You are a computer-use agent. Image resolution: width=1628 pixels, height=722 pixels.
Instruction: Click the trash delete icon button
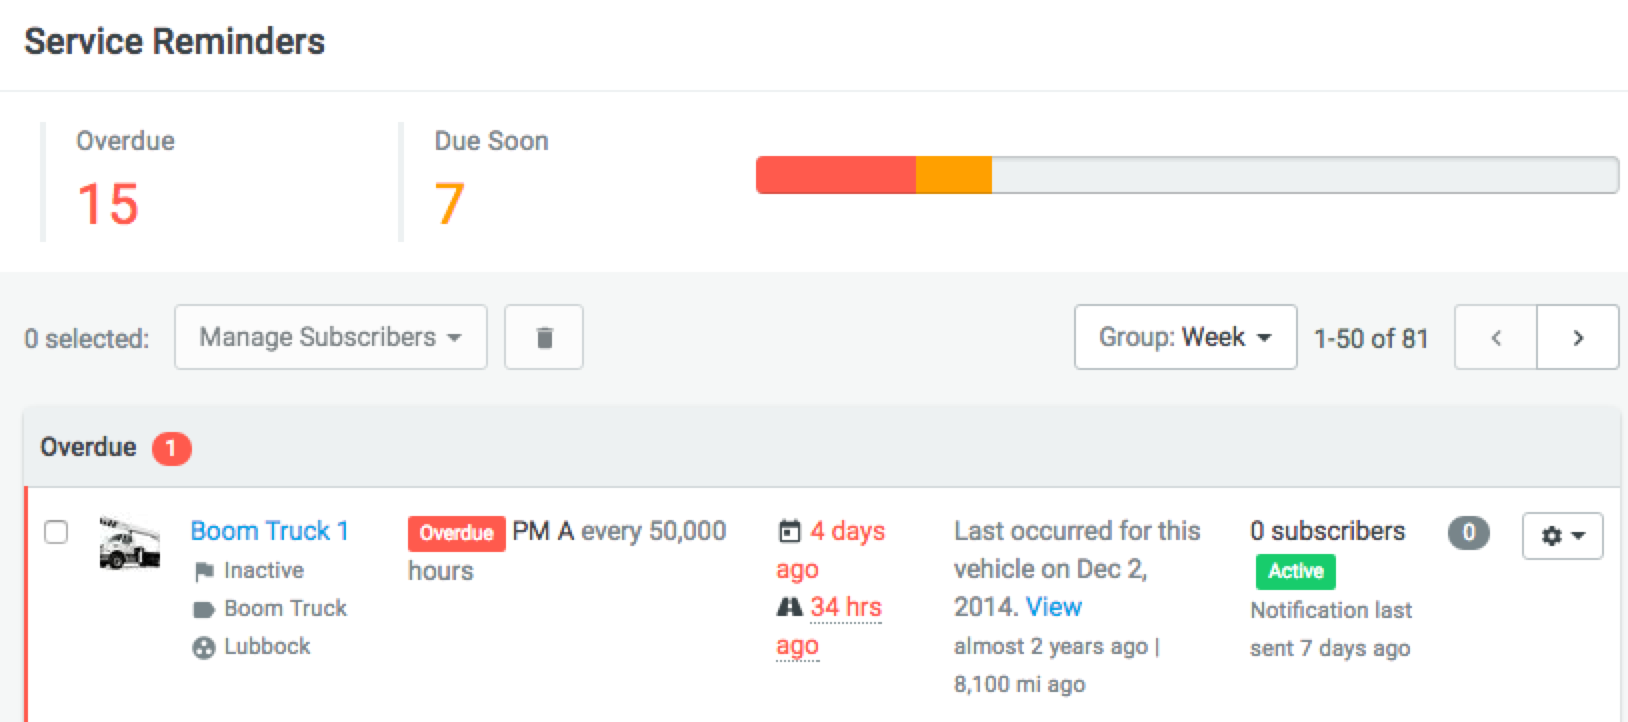tap(544, 338)
